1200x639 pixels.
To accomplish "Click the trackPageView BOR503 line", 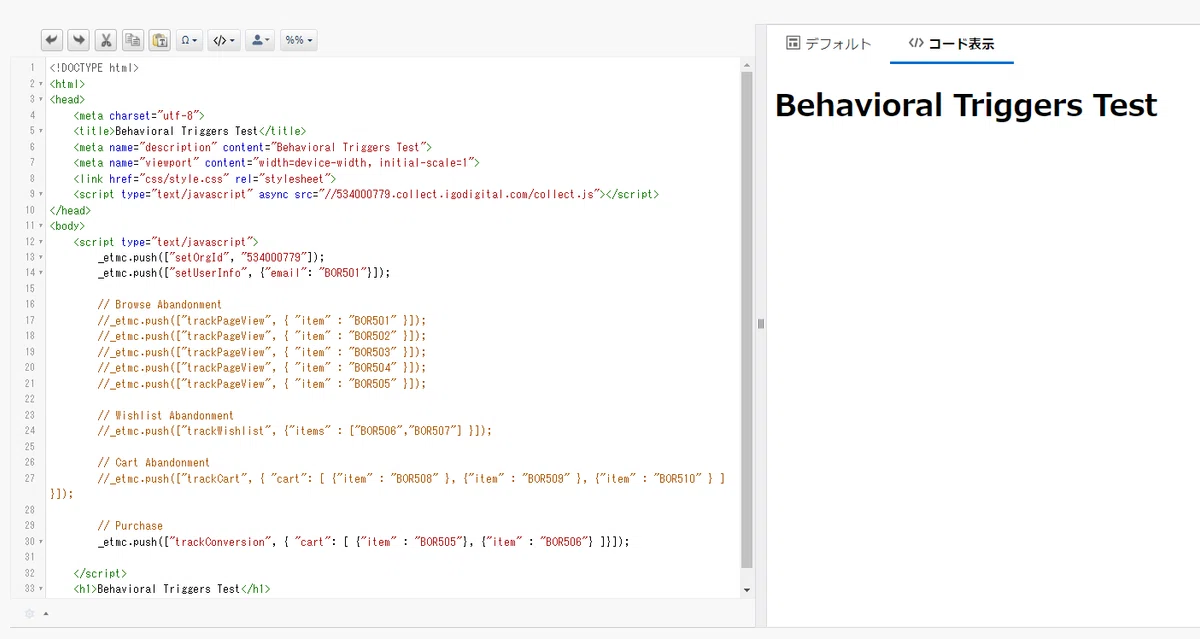I will 261,352.
